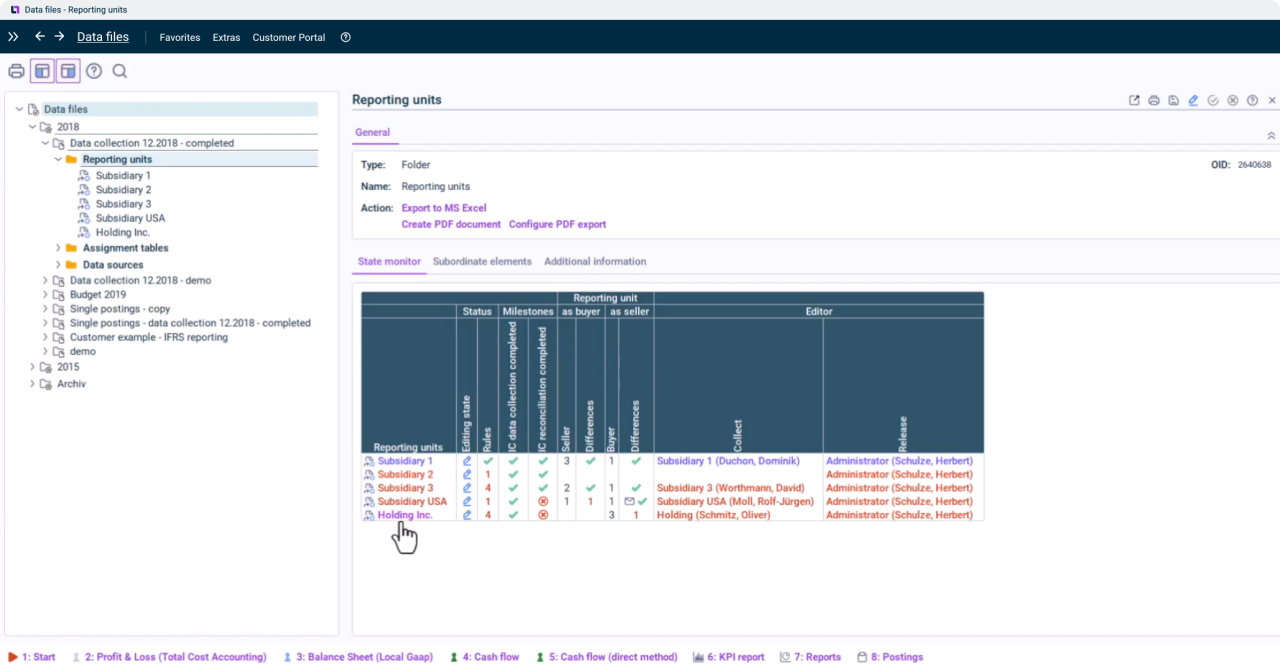Open in new window icon in Reporting units header
The width and height of the screenshot is (1280, 672).
(1134, 100)
